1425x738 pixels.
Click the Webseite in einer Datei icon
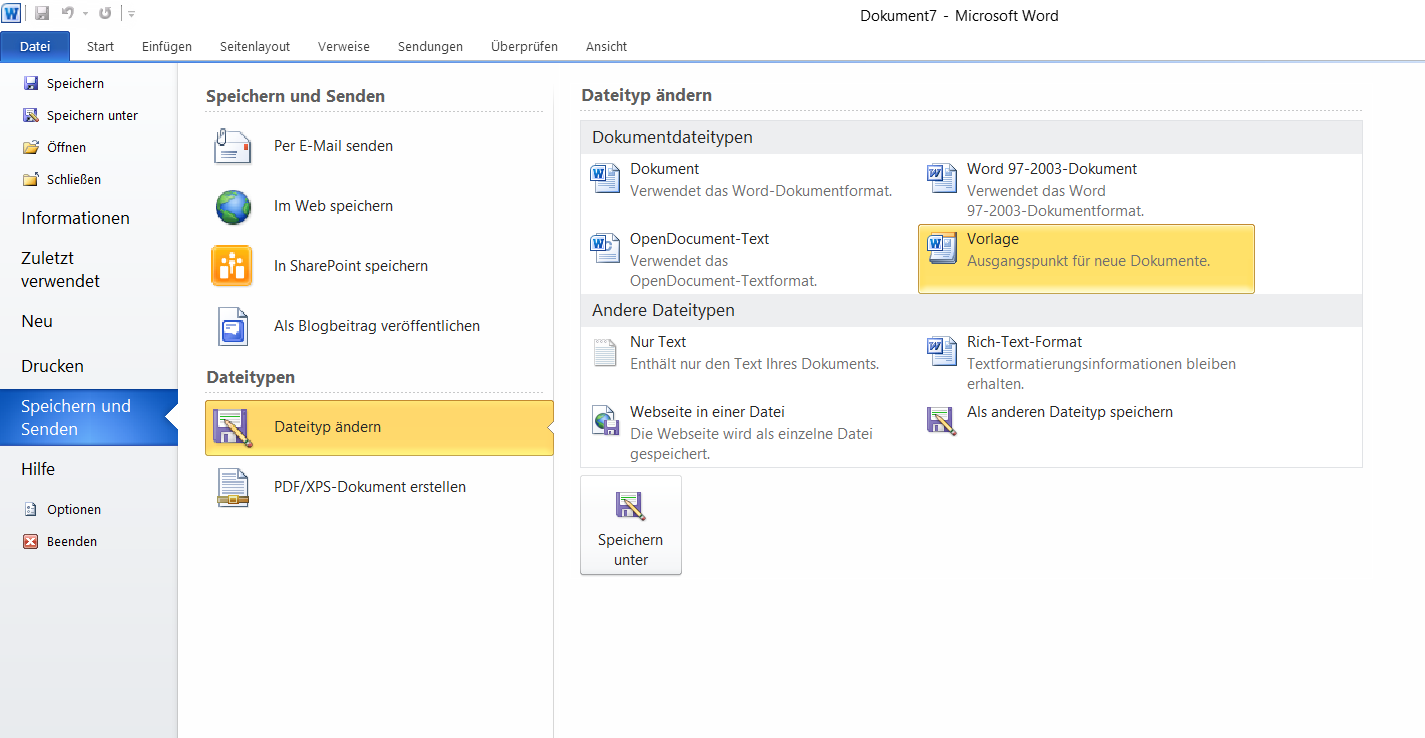(x=606, y=421)
